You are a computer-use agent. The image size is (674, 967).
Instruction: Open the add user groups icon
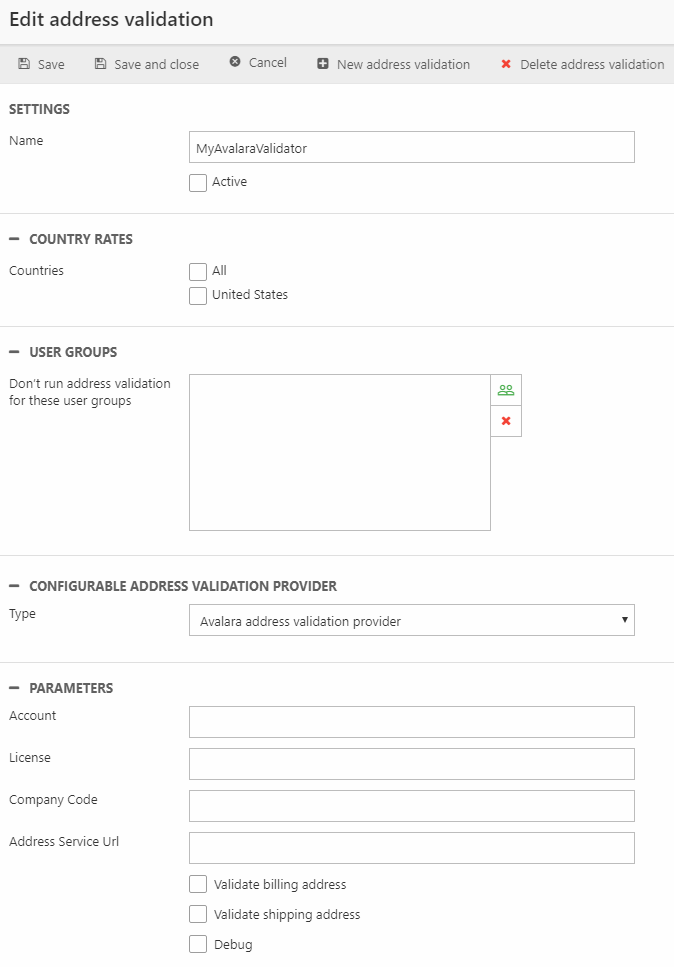click(x=506, y=390)
